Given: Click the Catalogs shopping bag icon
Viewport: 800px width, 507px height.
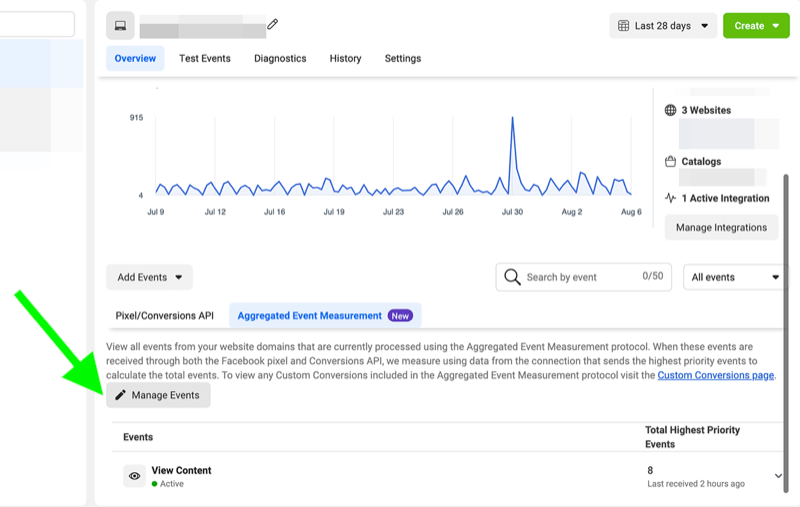Looking at the screenshot, I should 670,162.
